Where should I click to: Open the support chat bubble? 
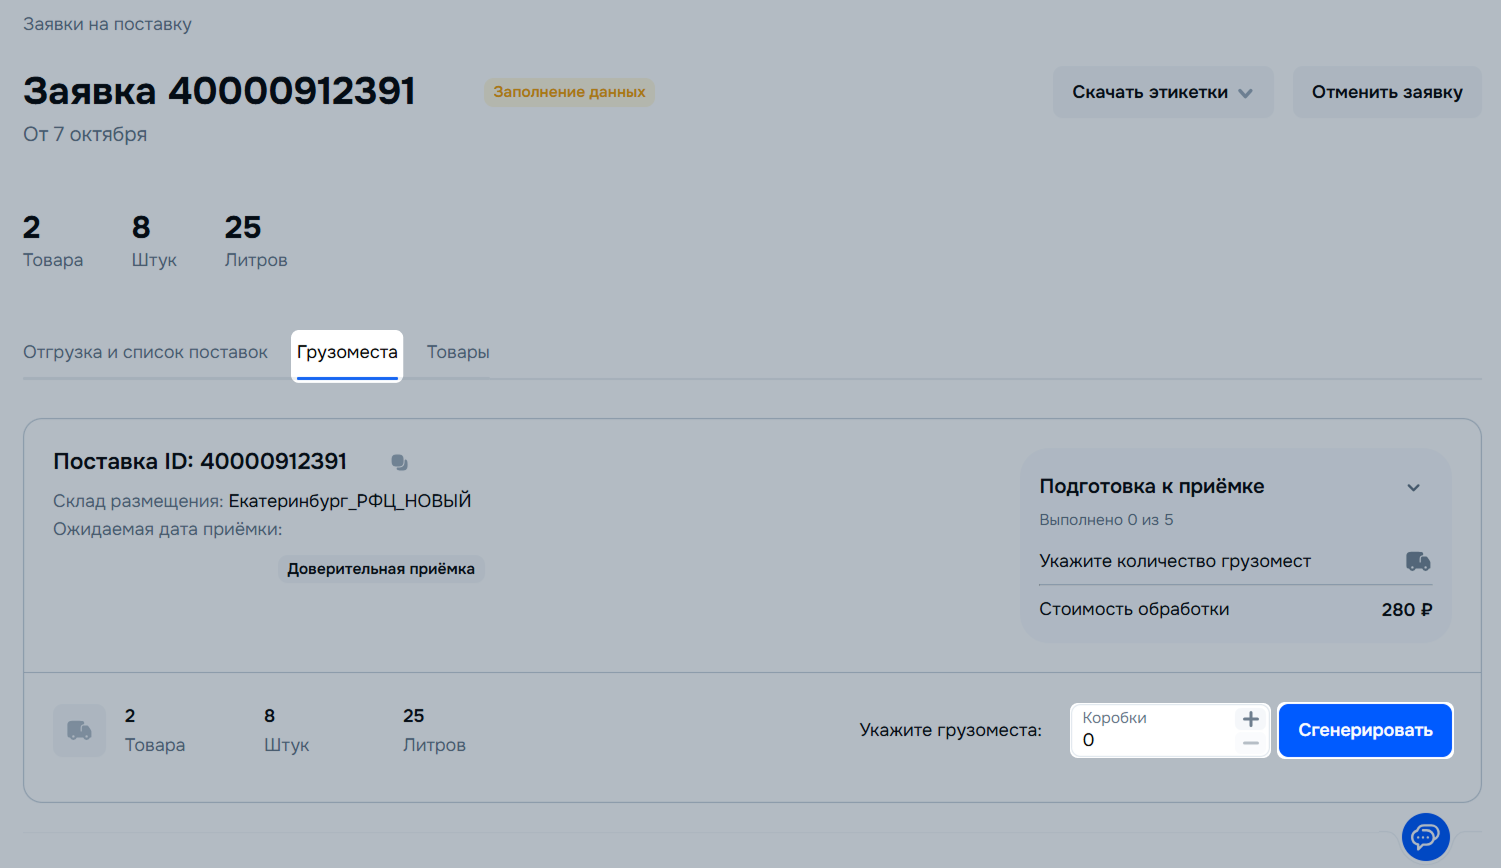(x=1425, y=836)
